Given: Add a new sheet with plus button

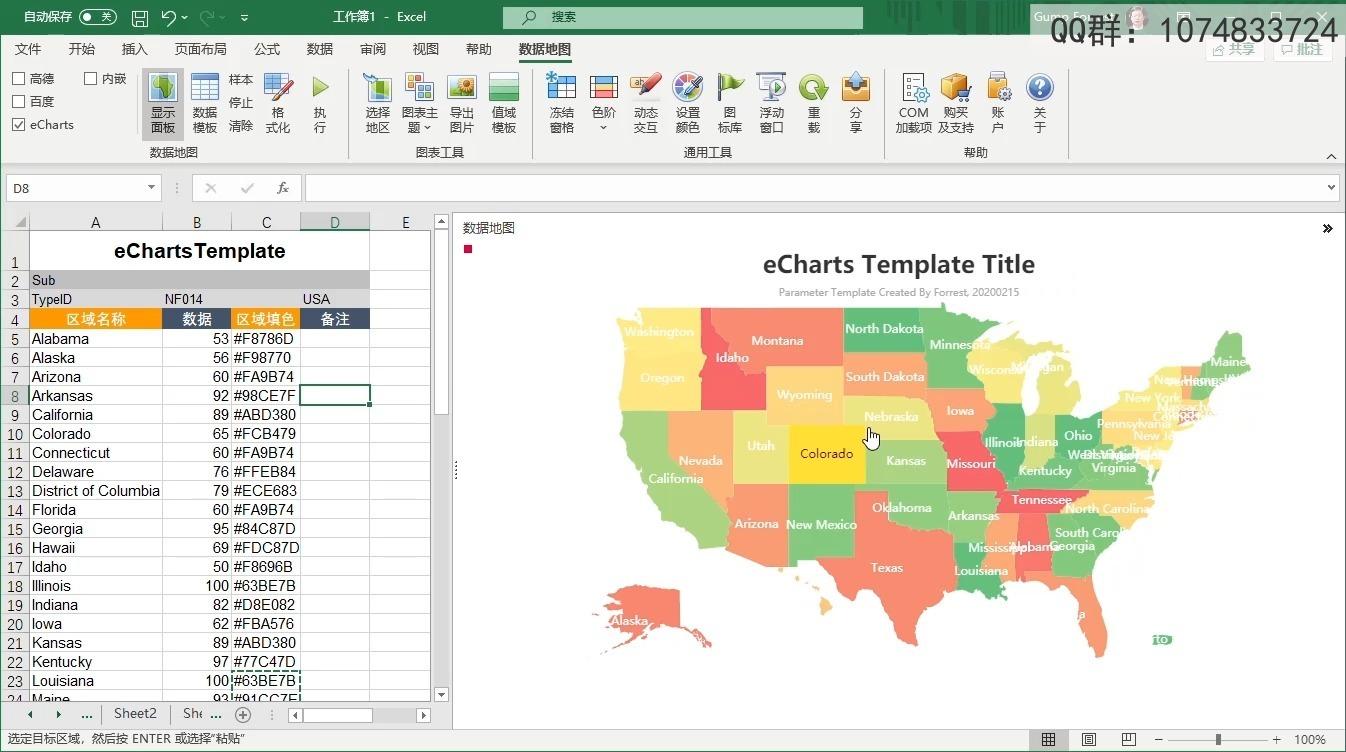Looking at the screenshot, I should [243, 715].
